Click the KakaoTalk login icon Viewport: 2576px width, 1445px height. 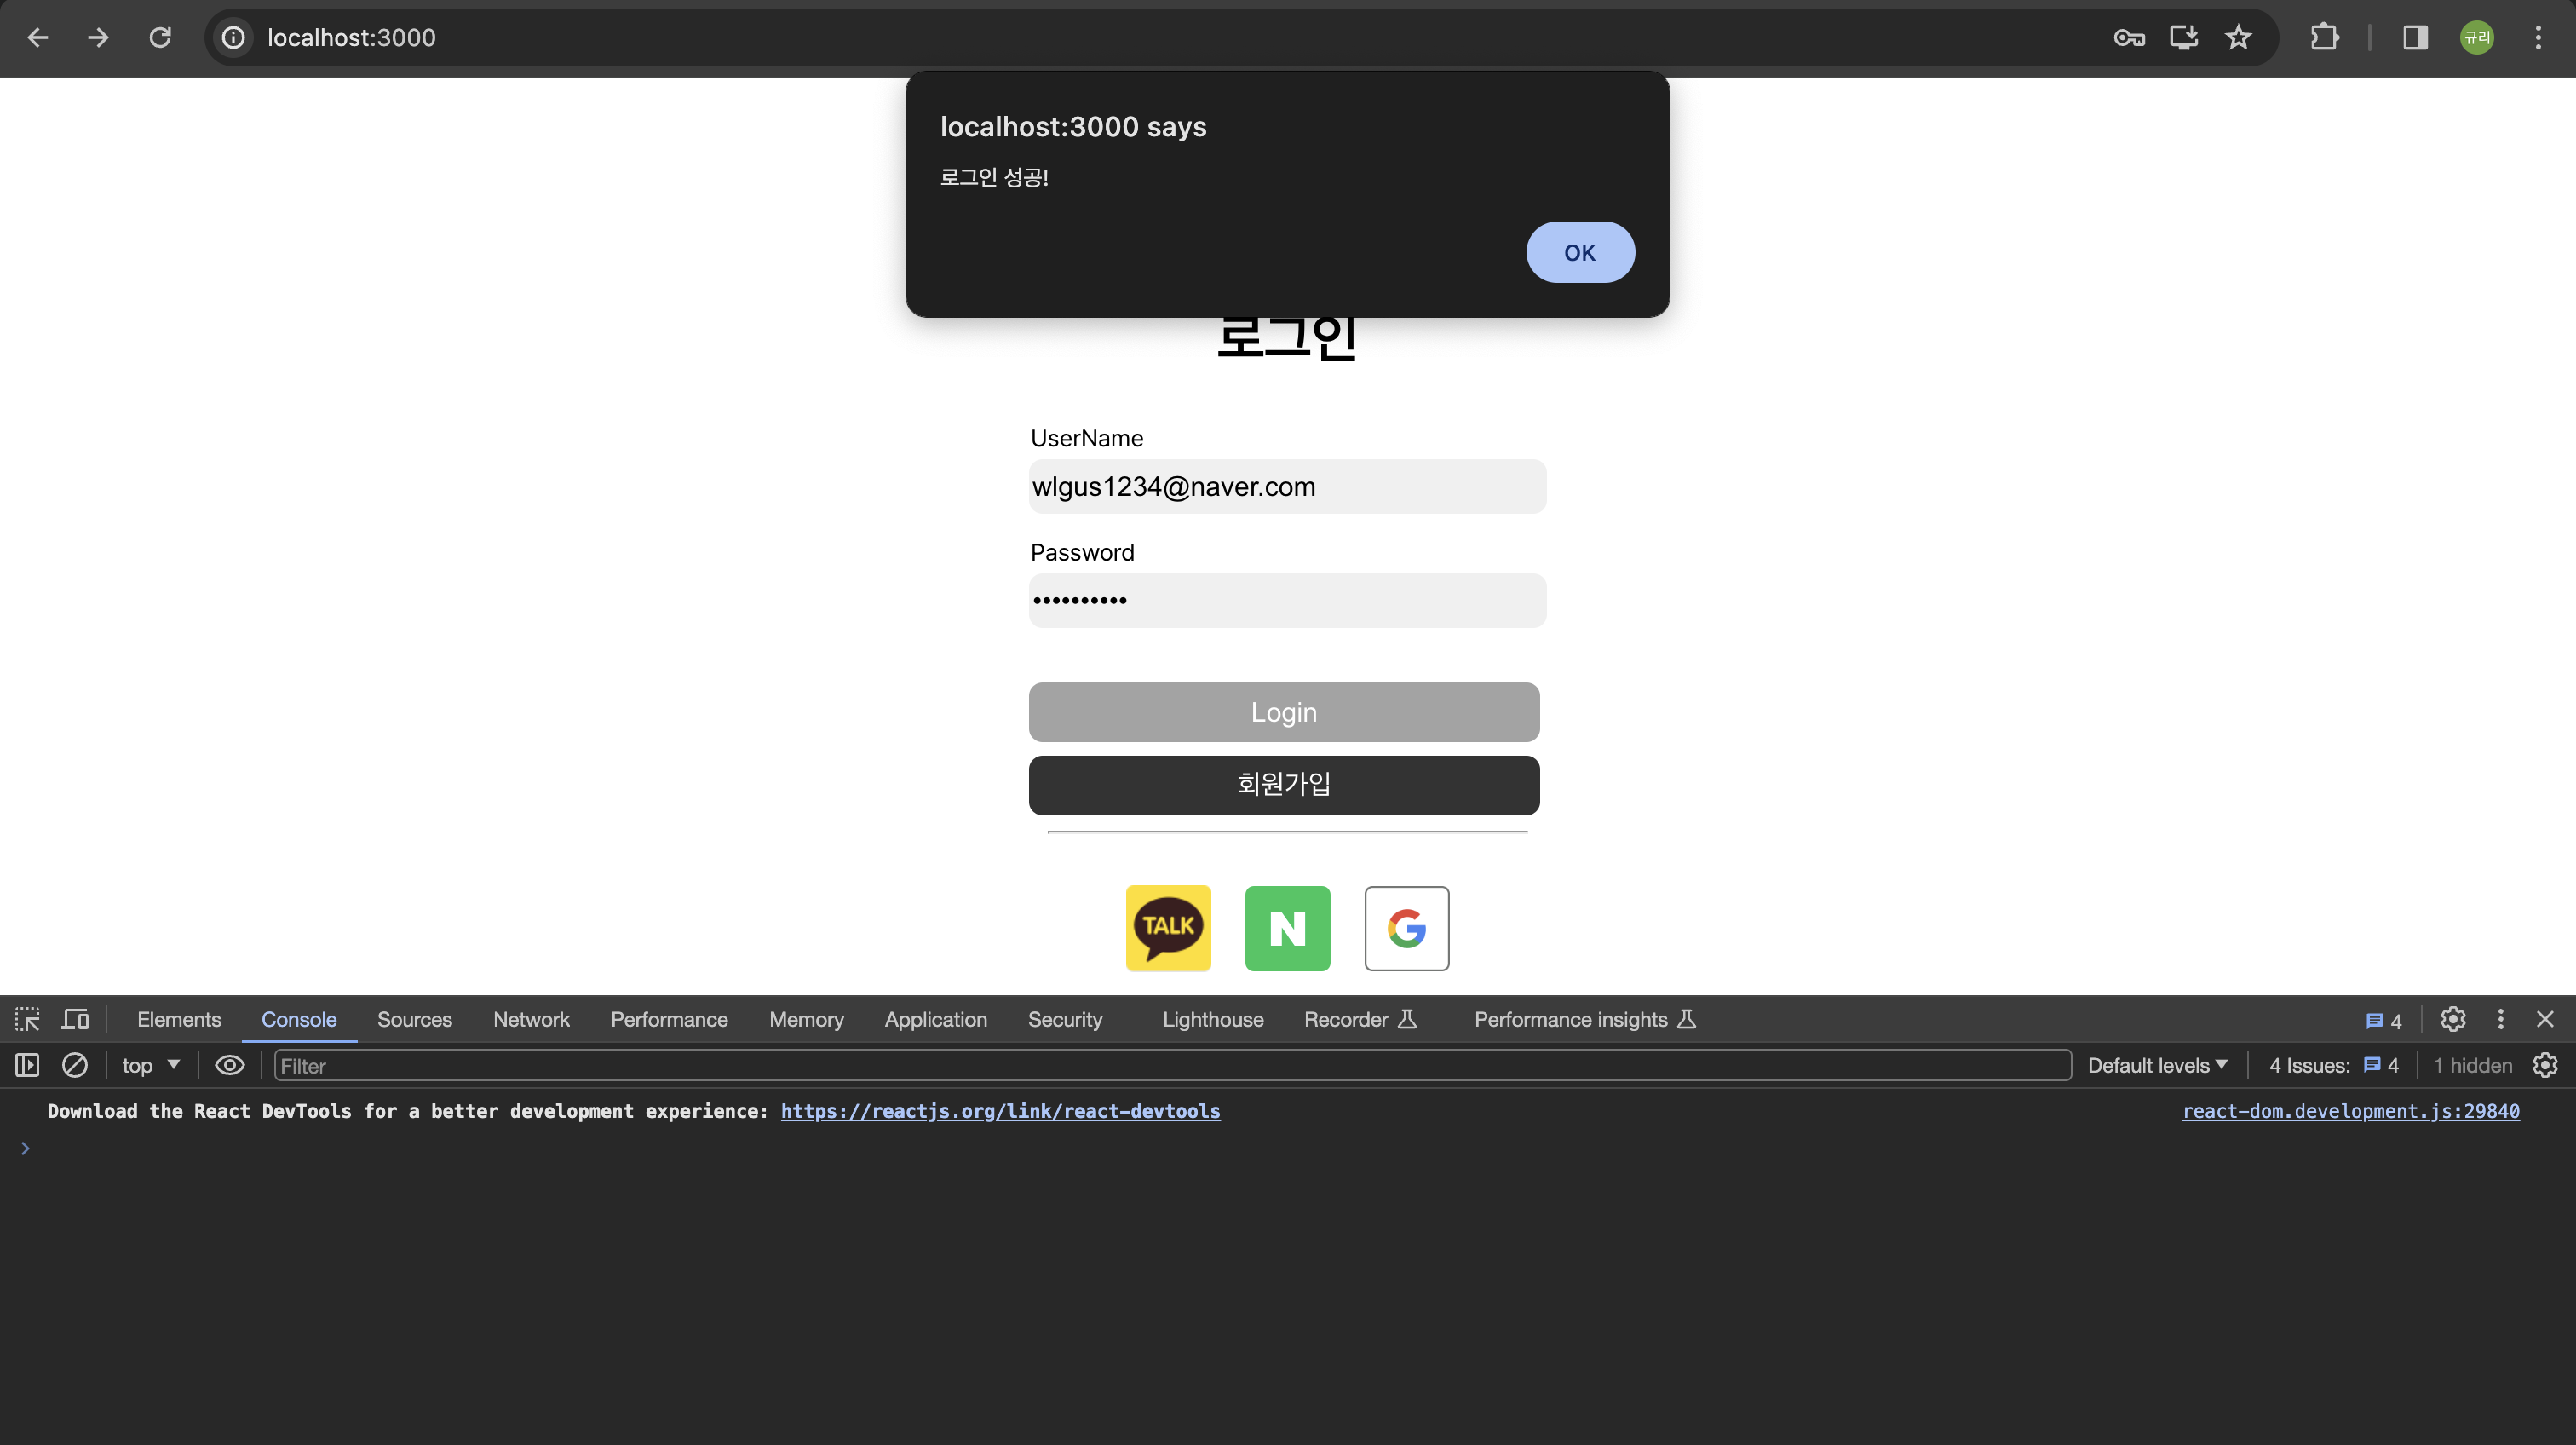point(1168,928)
